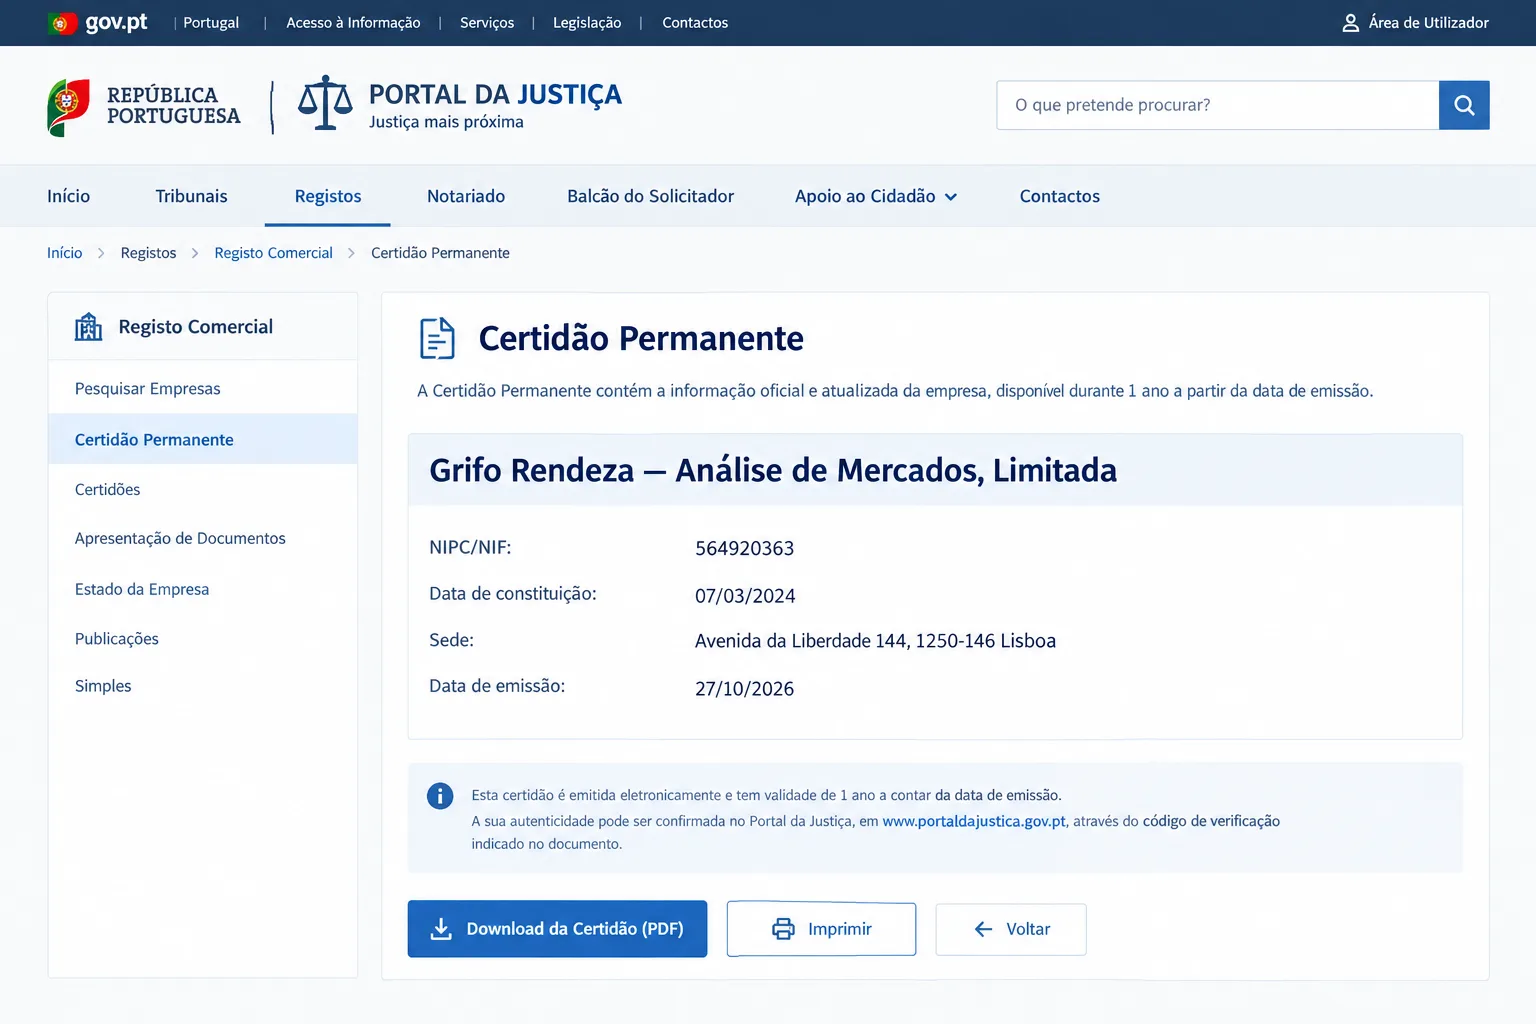Click the download arrow icon
Viewport: 1536px width, 1024px height.
441,929
